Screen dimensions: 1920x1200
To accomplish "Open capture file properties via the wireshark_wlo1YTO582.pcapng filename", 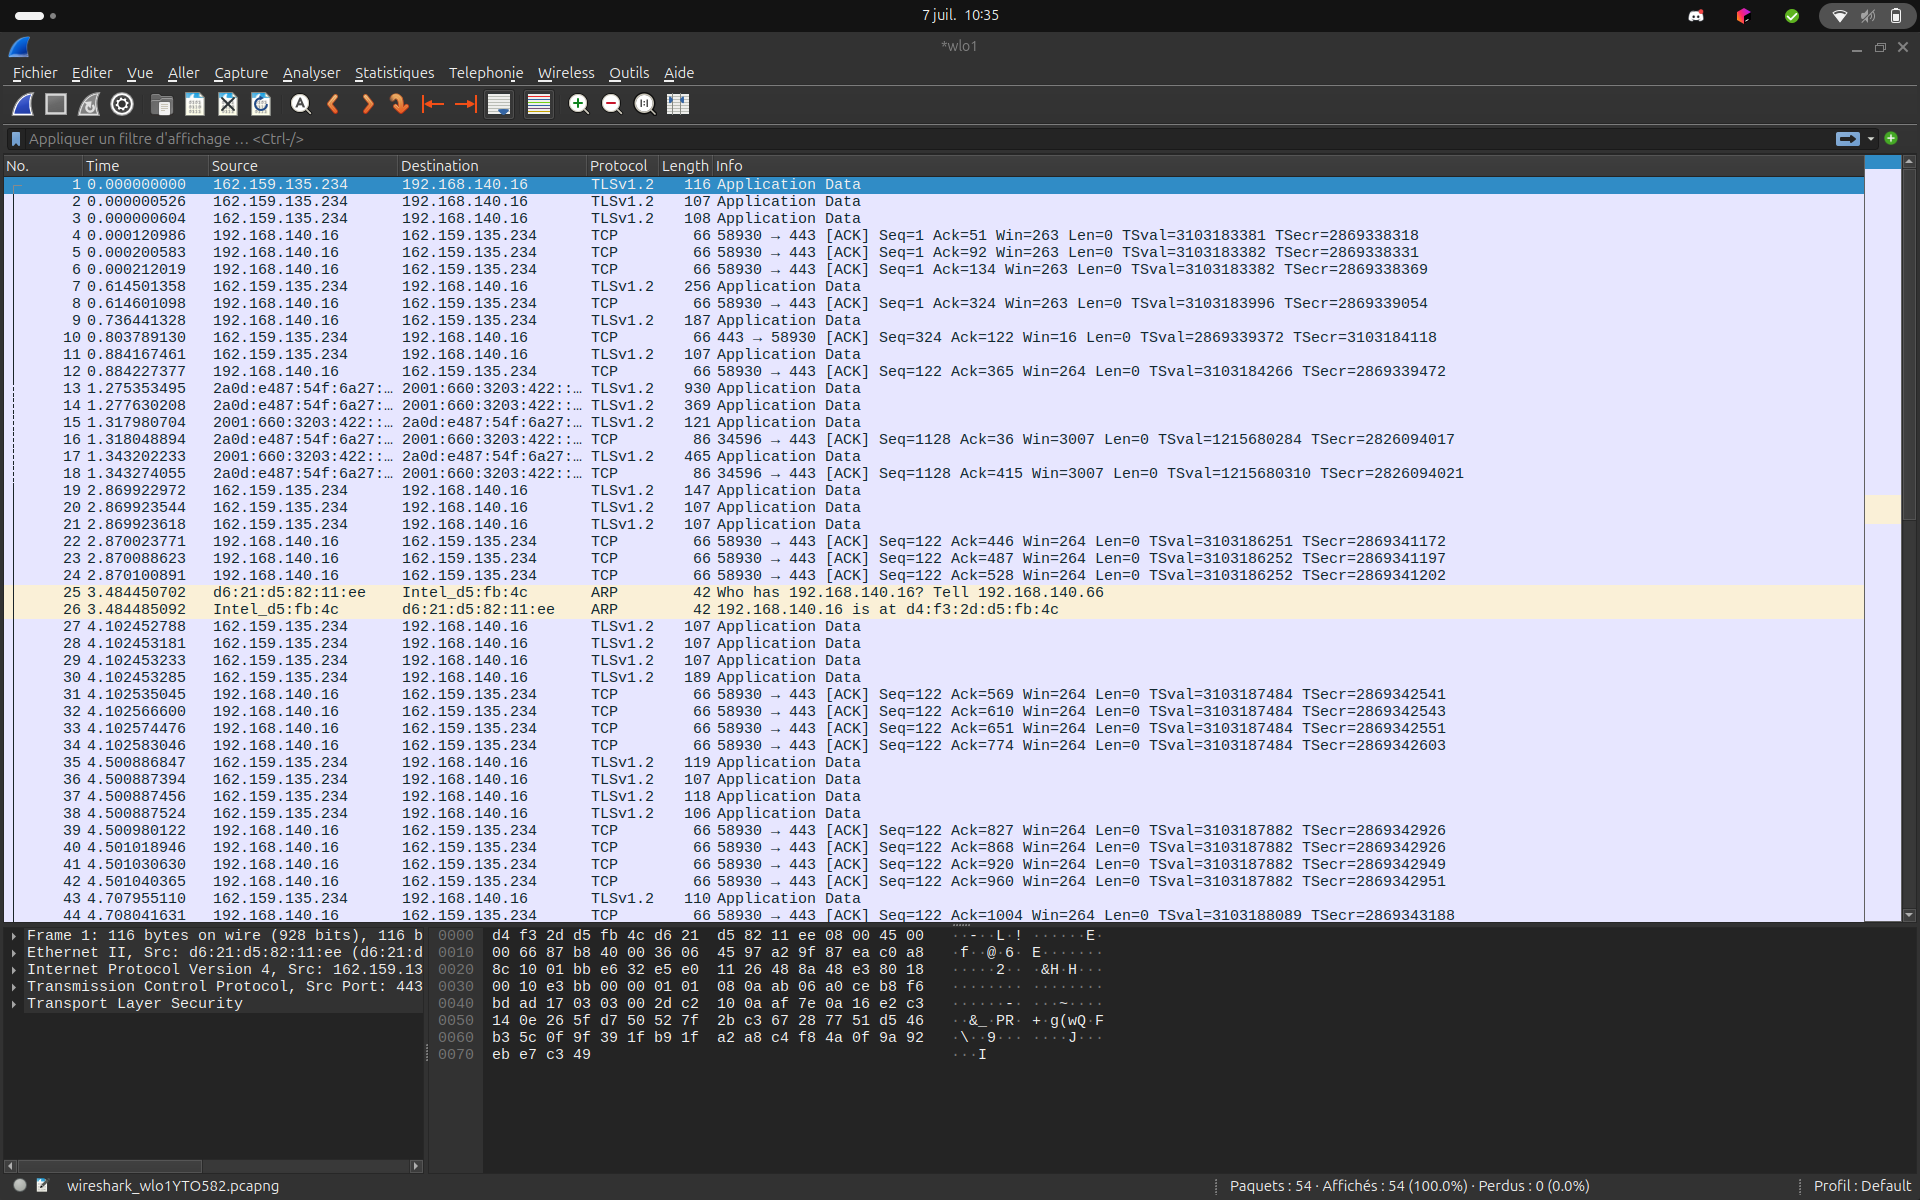I will (x=173, y=1186).
